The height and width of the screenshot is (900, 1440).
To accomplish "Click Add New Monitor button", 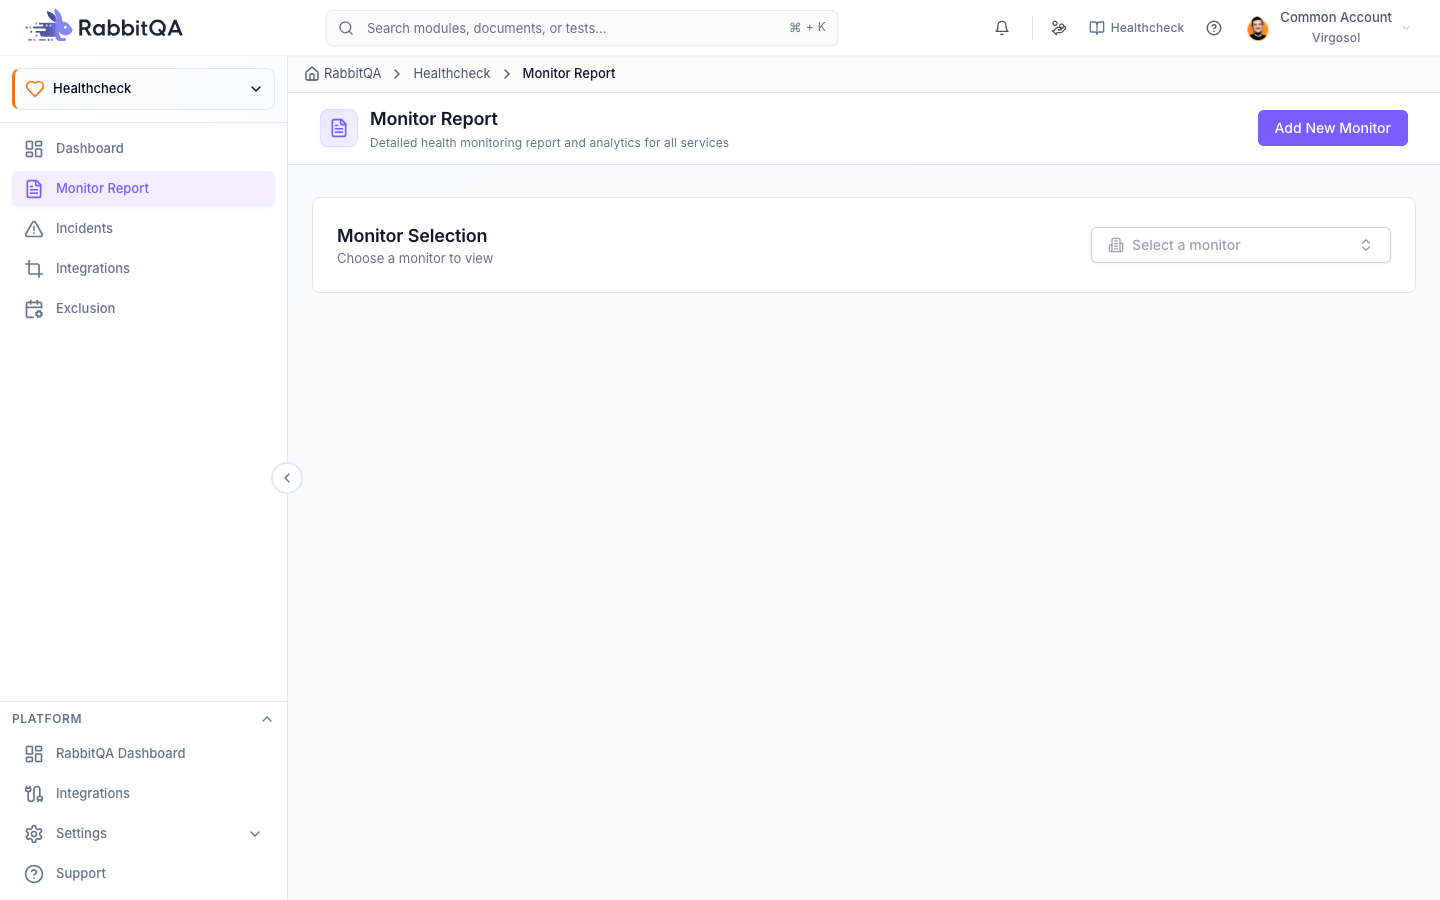I will (1332, 128).
